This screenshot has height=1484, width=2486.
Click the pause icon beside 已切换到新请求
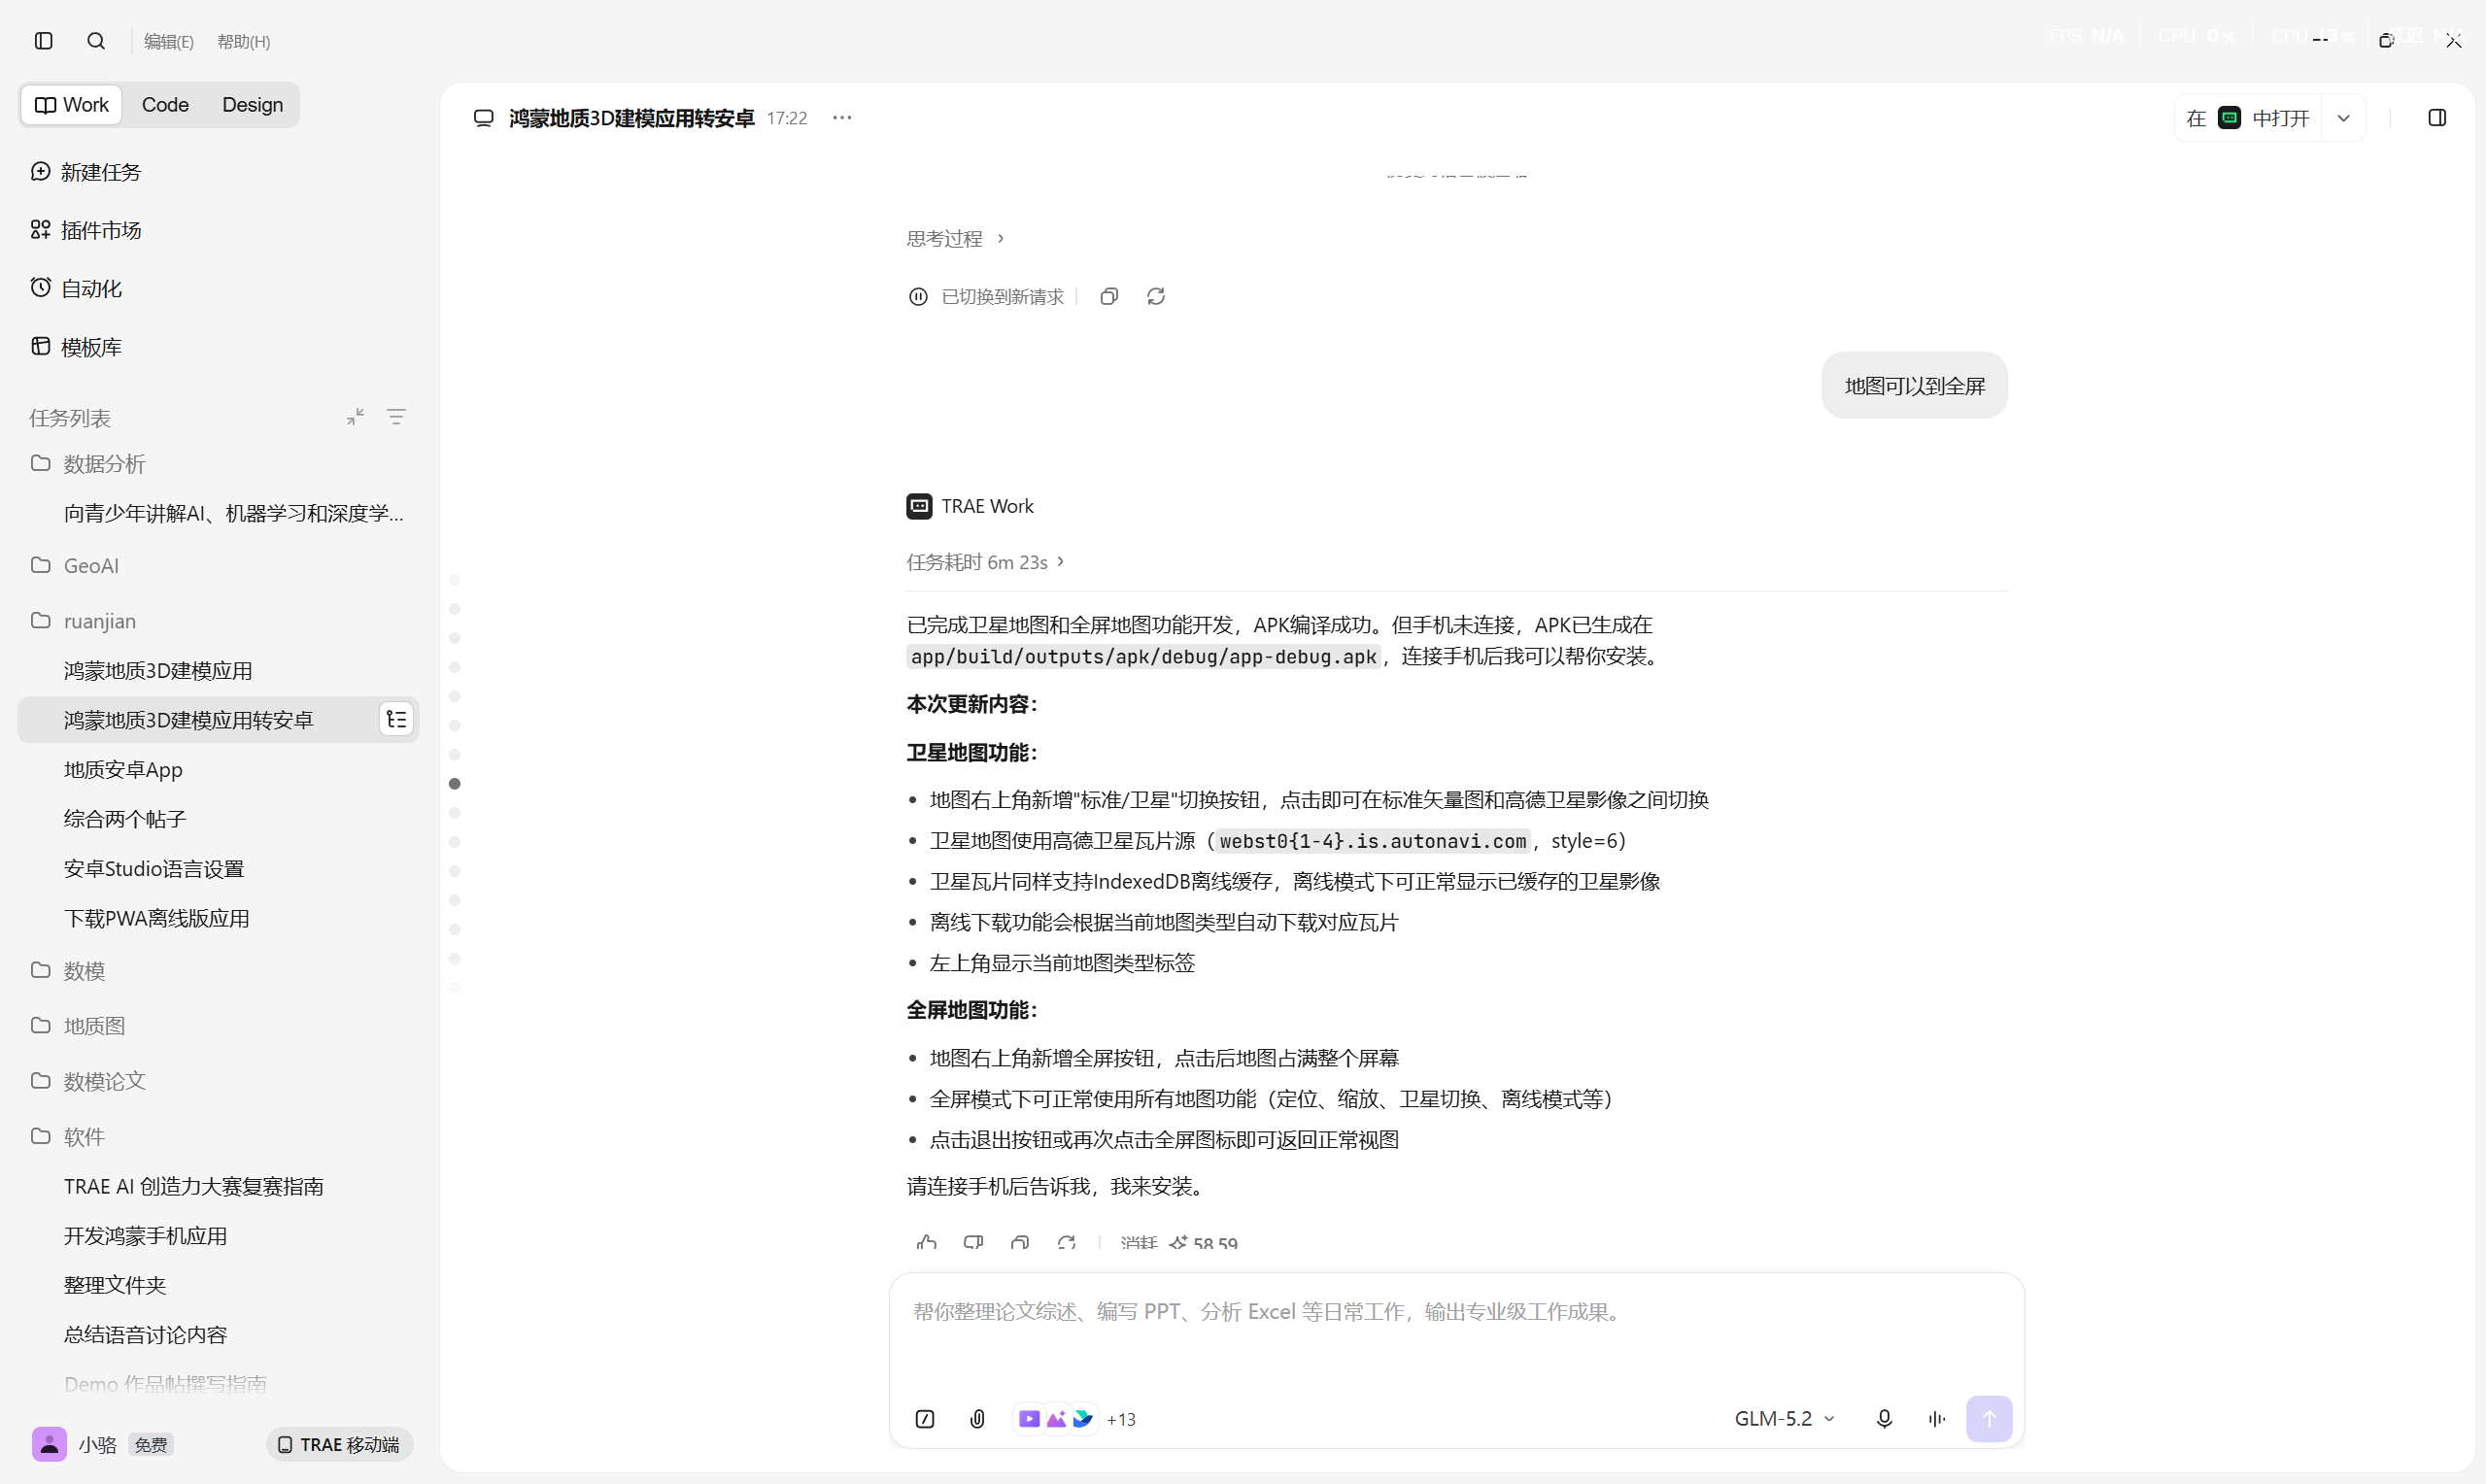[x=918, y=297]
